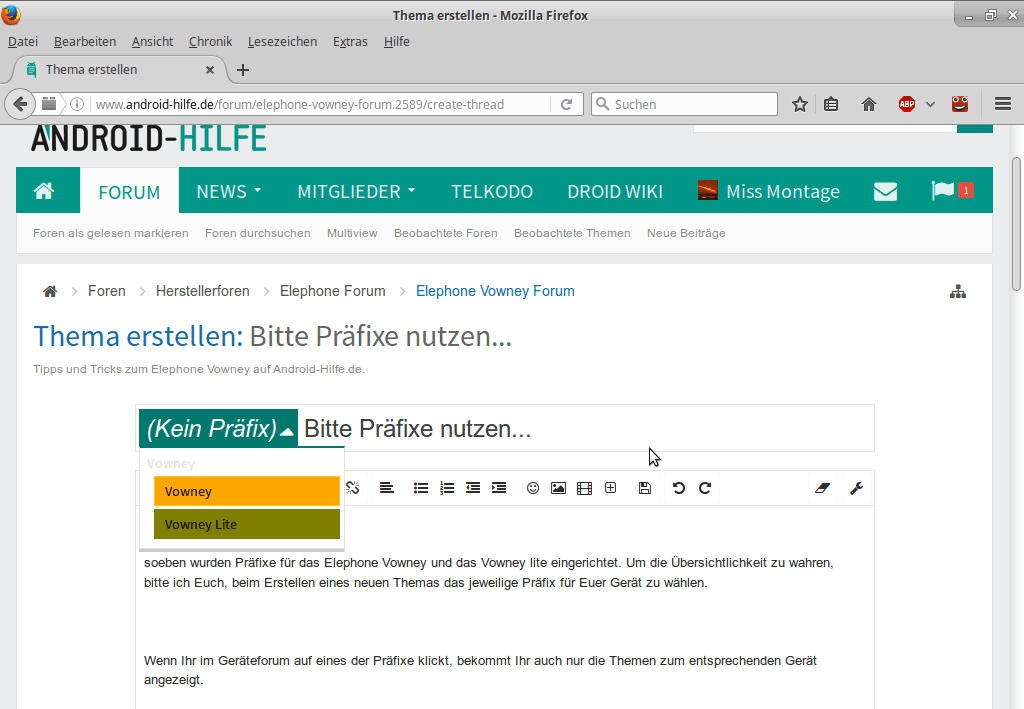
Task: Open the Datei menu
Action: click(23, 42)
